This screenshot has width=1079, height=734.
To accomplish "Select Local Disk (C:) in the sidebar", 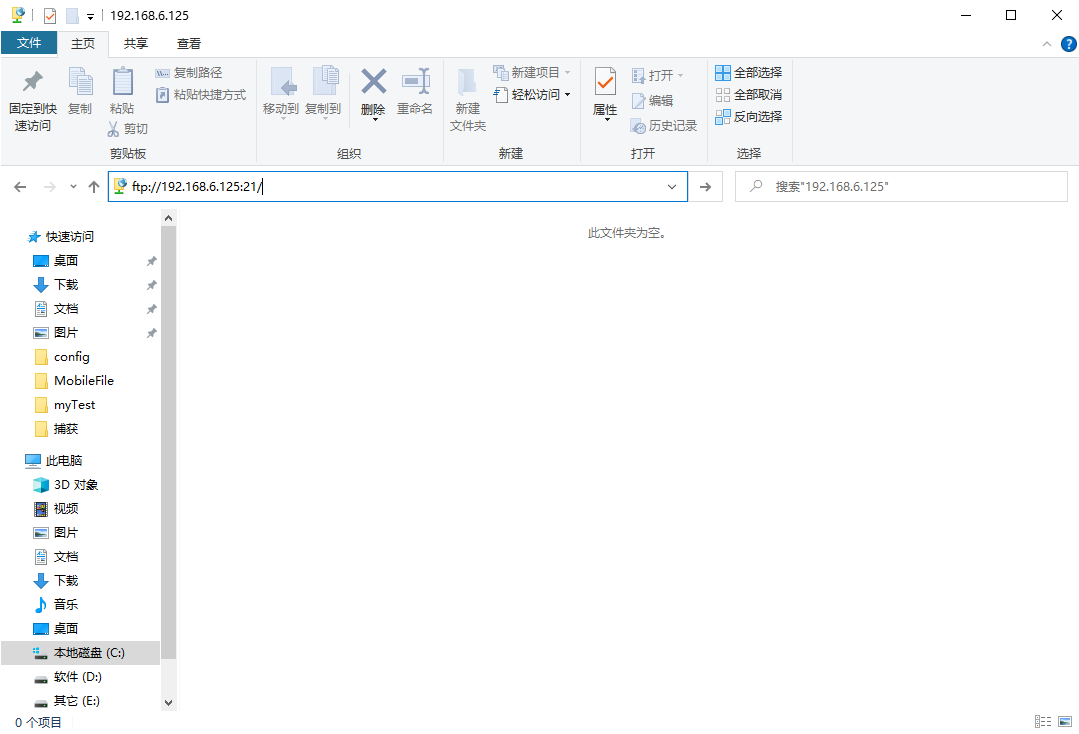I will [80, 653].
